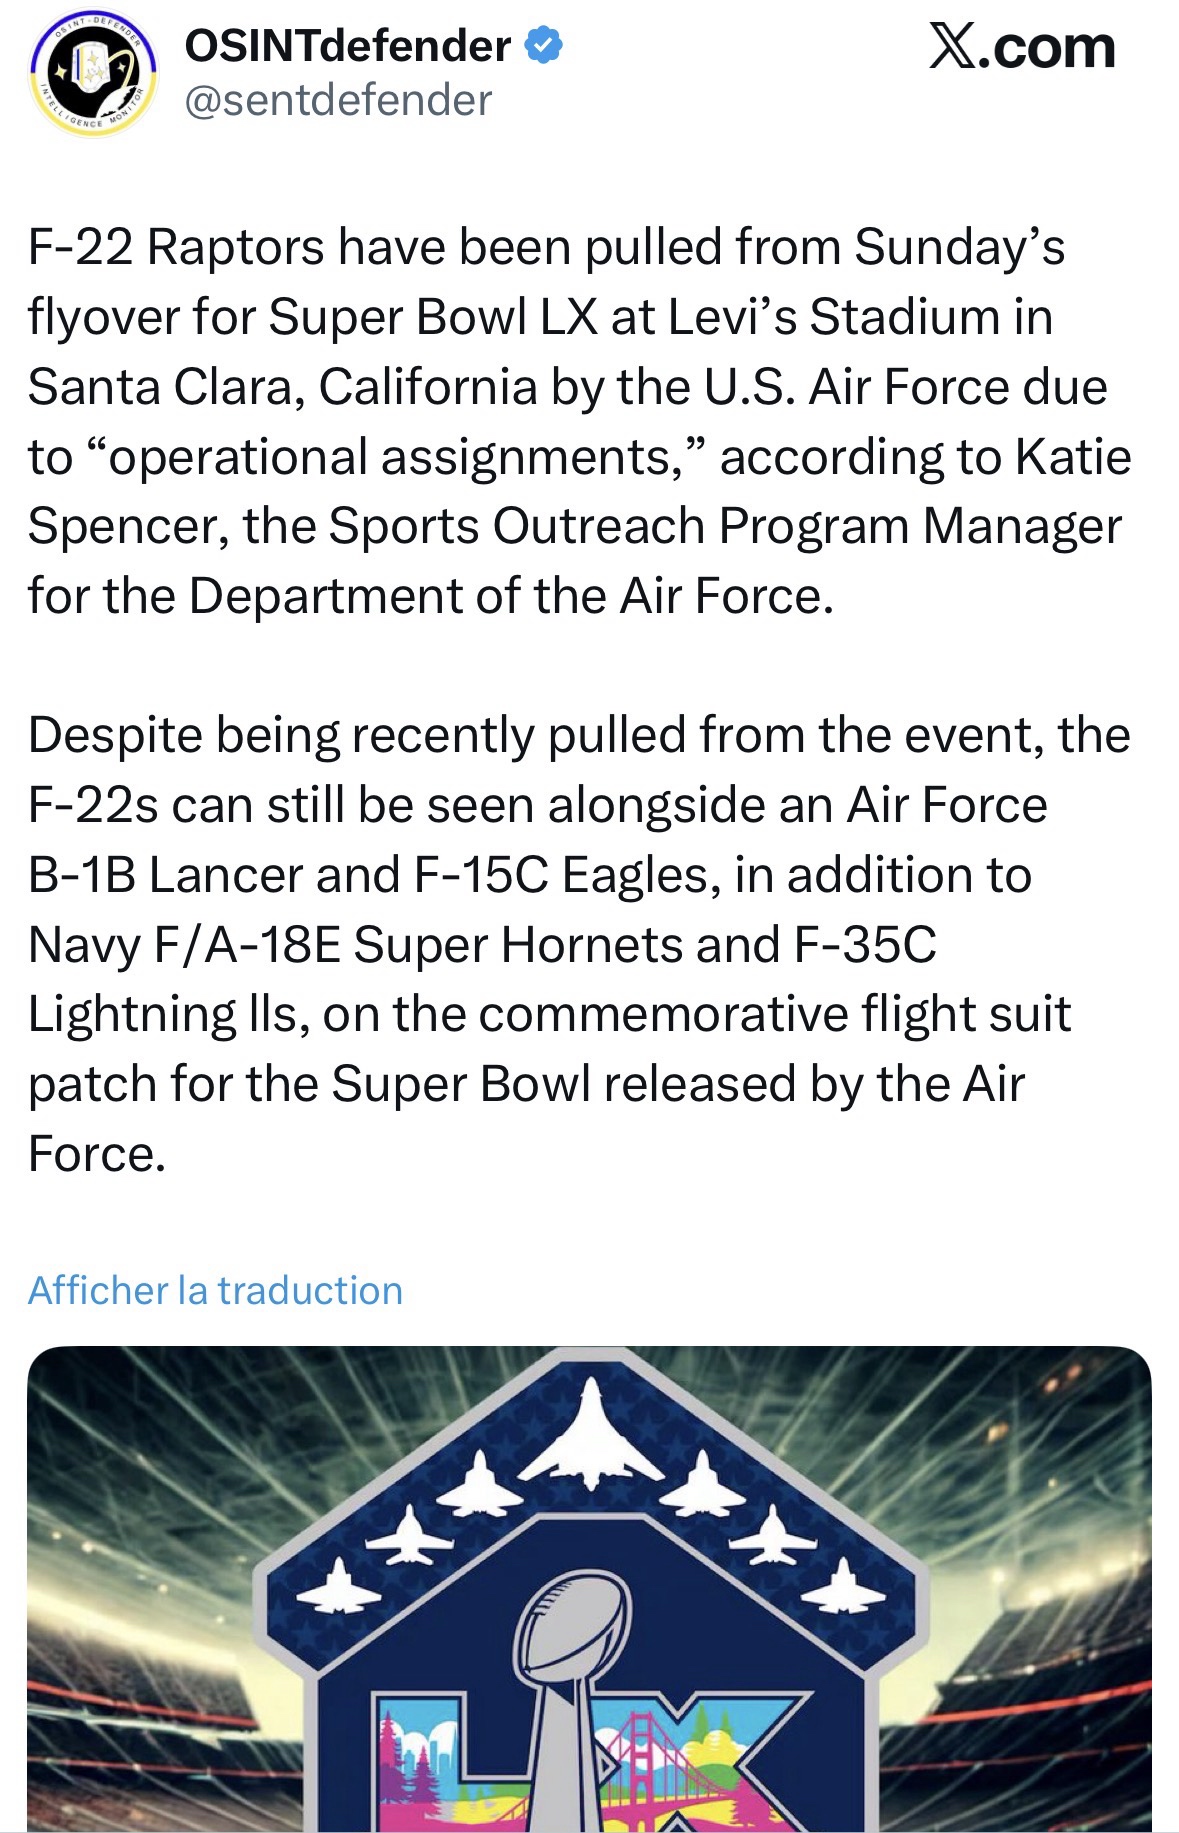Click Afficher la traduction

[x=215, y=1290]
